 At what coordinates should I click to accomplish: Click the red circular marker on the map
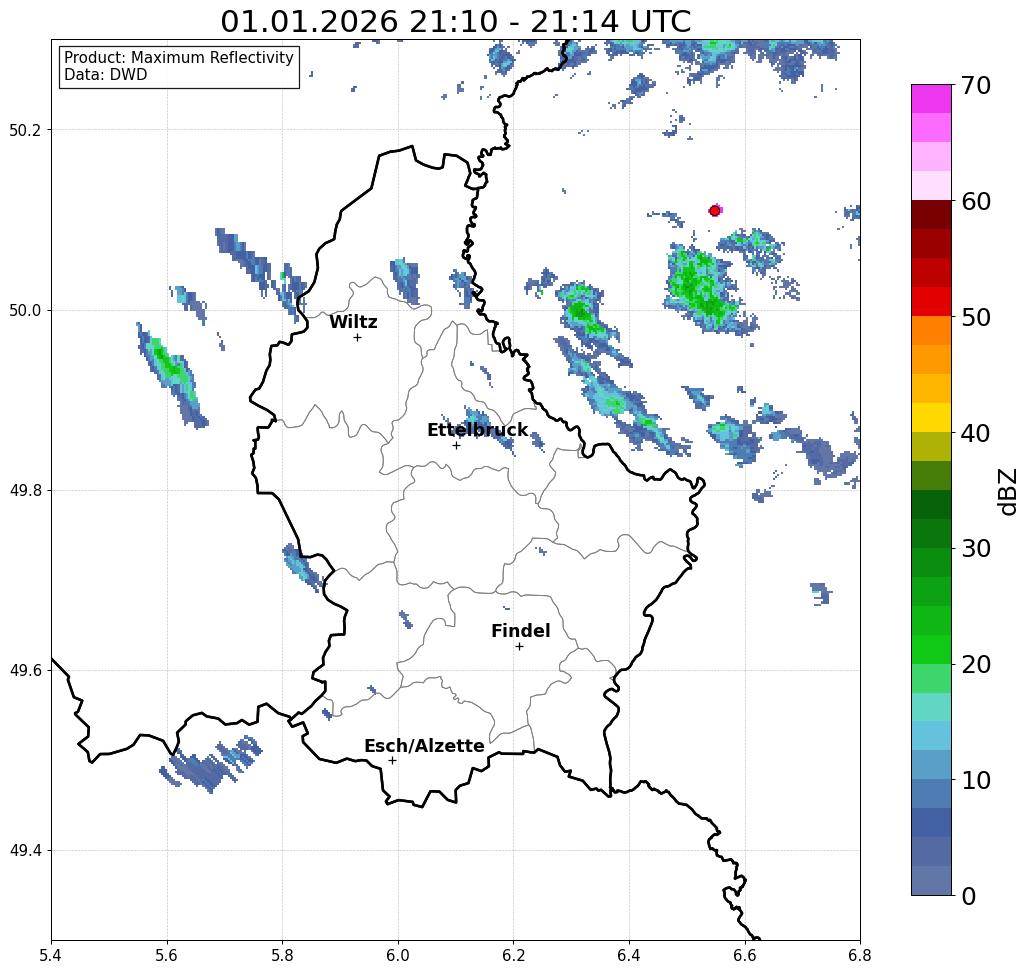tap(715, 211)
